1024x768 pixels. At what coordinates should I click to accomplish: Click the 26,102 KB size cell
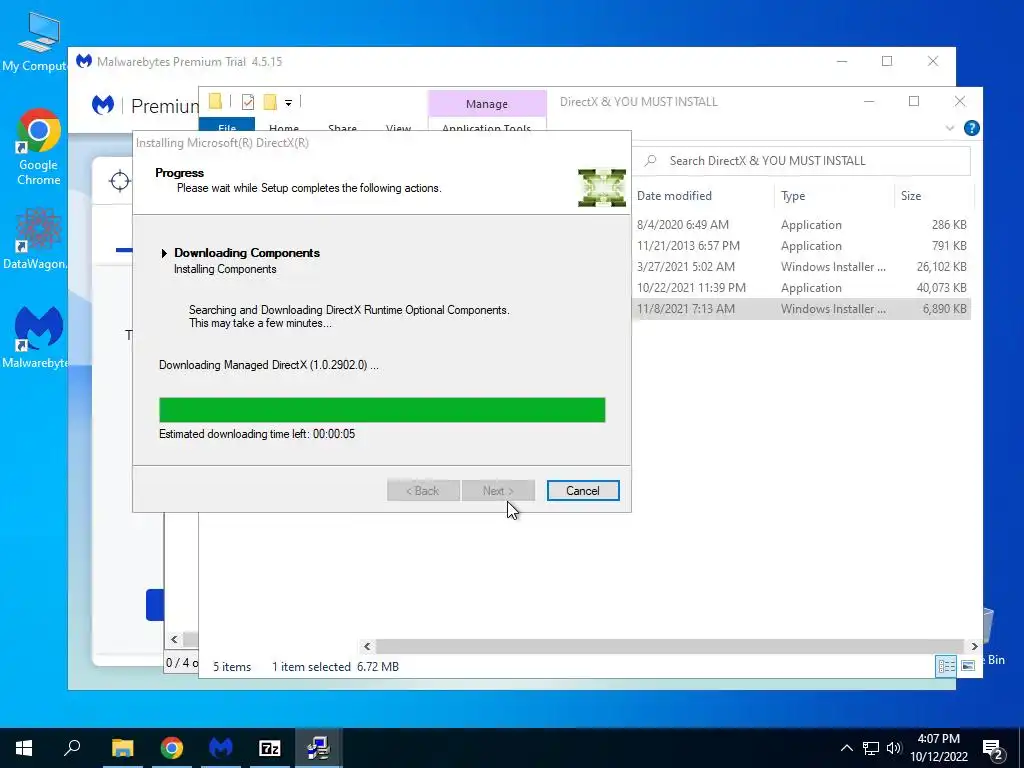942,267
